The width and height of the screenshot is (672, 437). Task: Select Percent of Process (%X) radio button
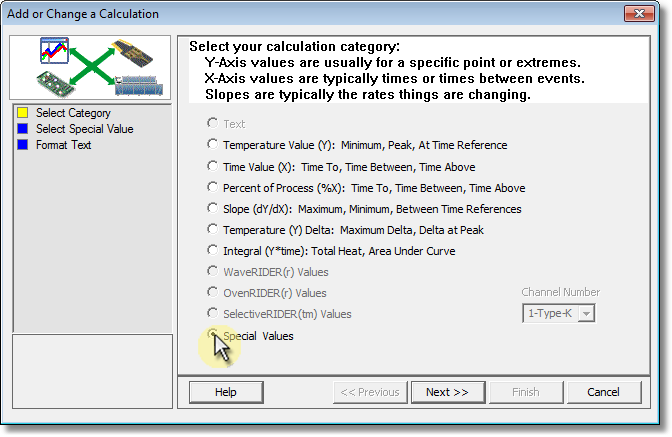213,187
